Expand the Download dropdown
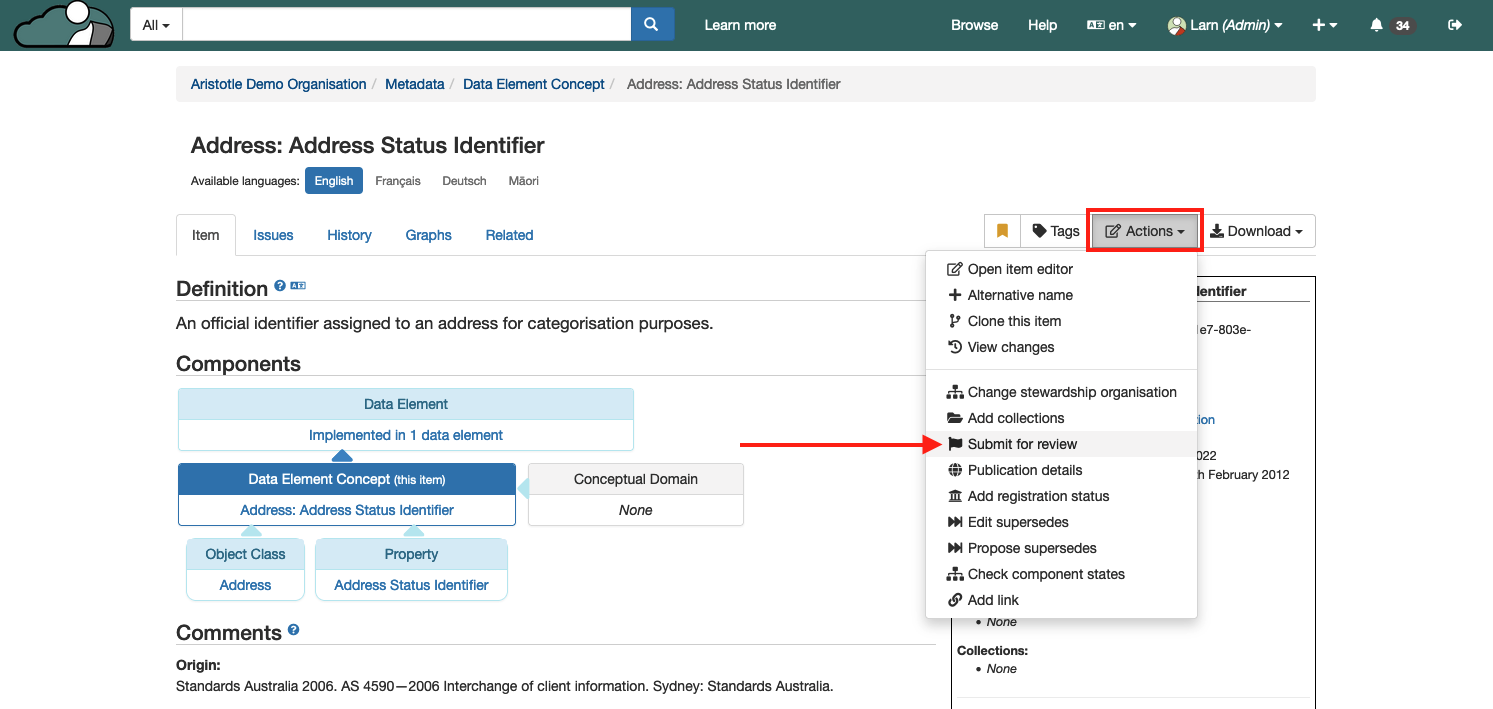The width and height of the screenshot is (1493, 709). [x=1256, y=231]
